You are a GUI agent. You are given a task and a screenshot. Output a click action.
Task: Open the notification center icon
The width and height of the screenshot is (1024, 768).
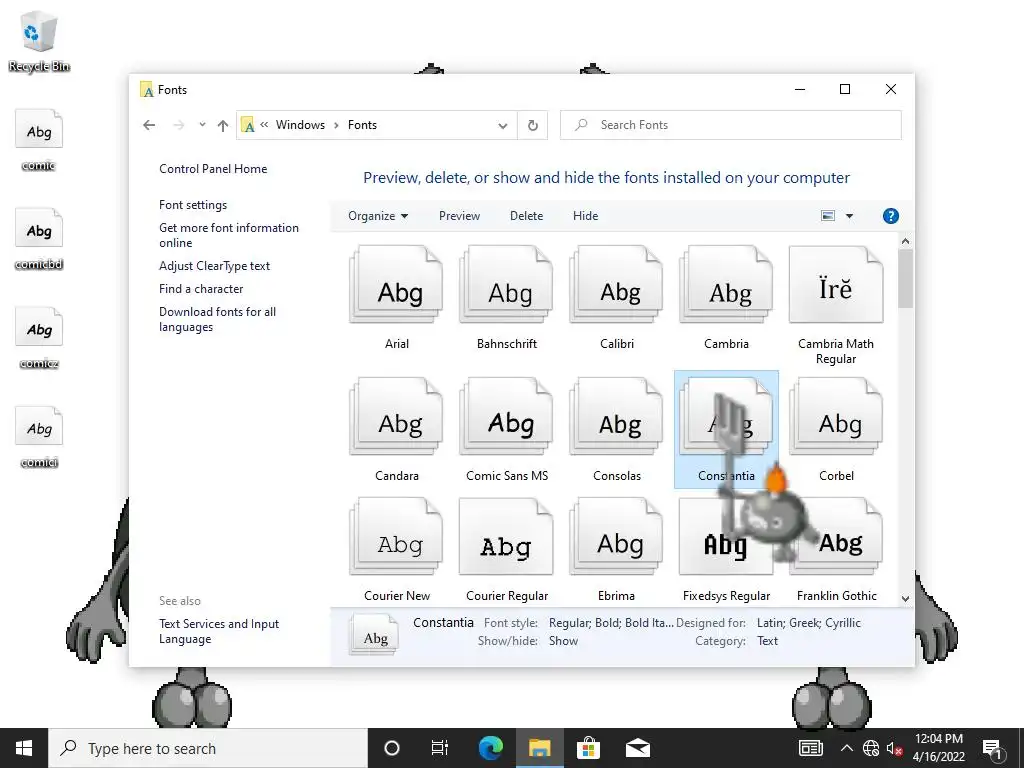pyautogui.click(x=993, y=748)
